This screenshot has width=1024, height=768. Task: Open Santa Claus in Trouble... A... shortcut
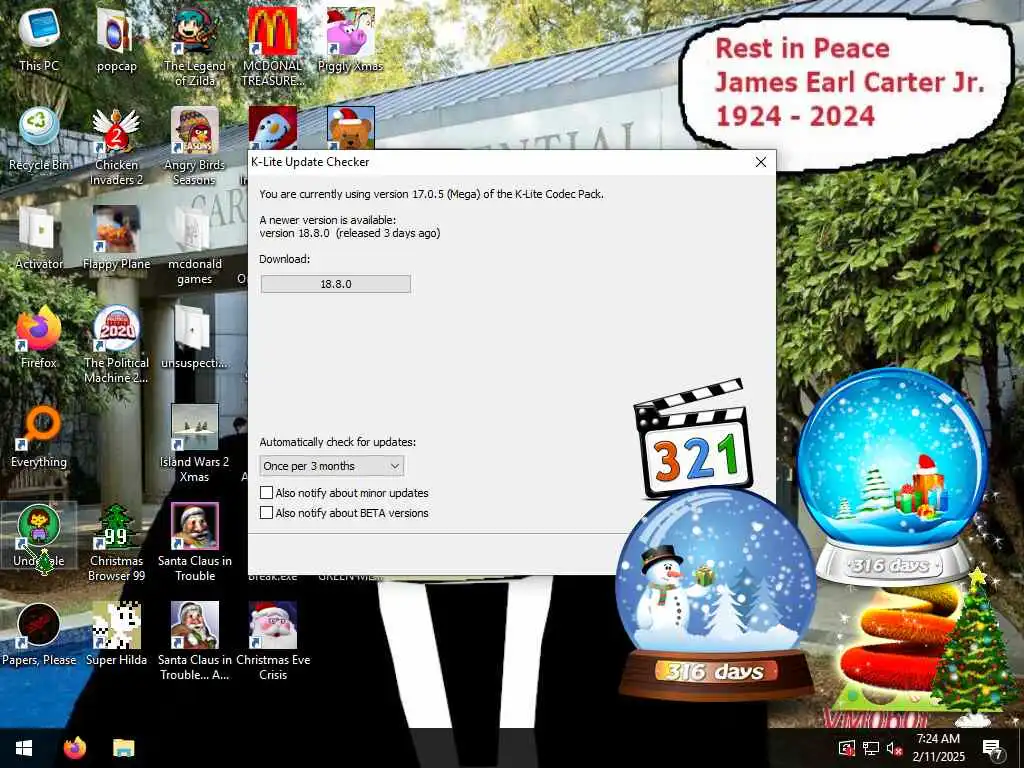click(195, 643)
